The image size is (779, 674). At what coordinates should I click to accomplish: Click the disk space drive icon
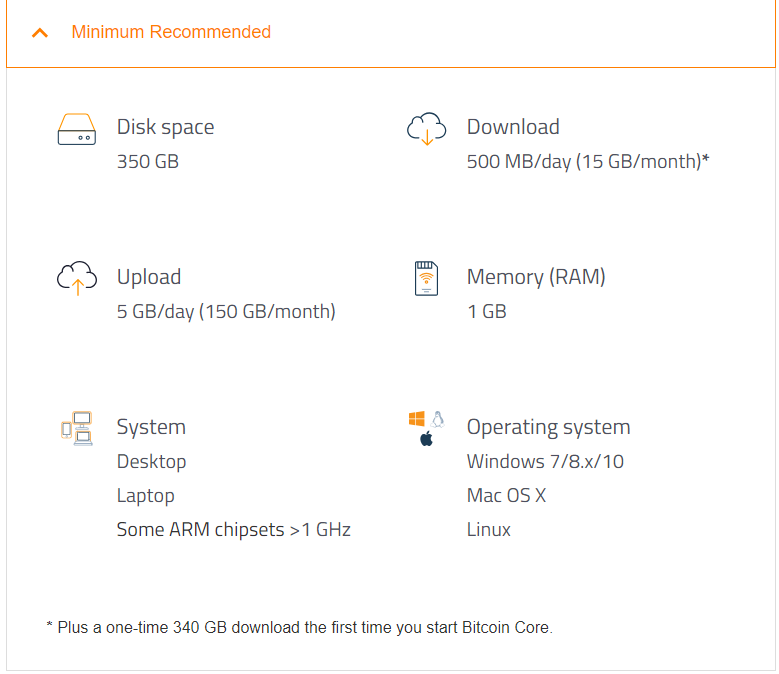click(77, 130)
